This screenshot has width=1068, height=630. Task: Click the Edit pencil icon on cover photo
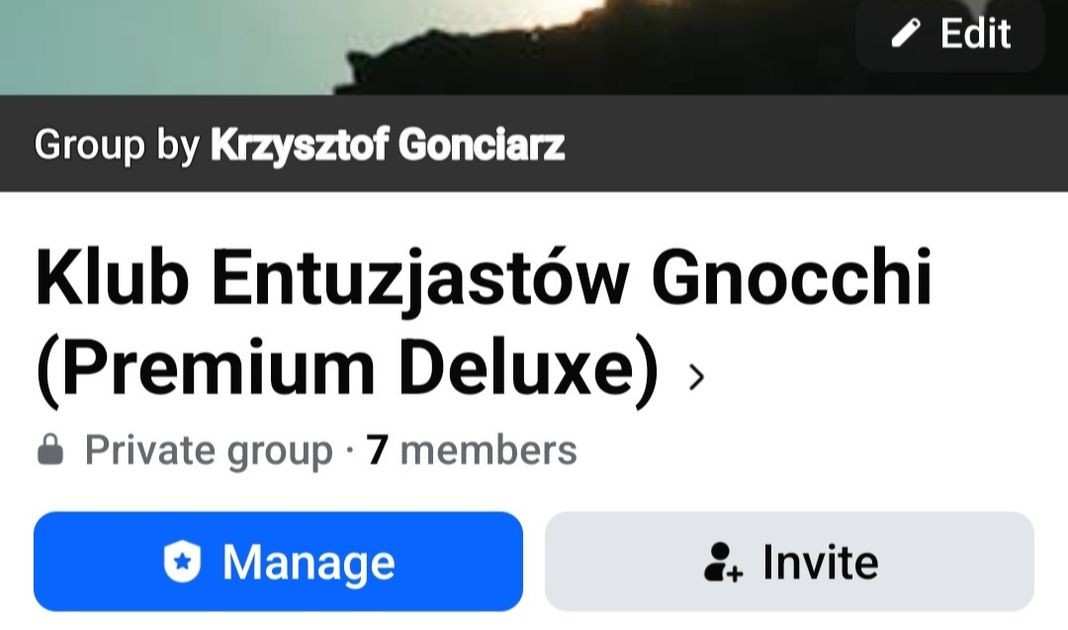point(906,33)
